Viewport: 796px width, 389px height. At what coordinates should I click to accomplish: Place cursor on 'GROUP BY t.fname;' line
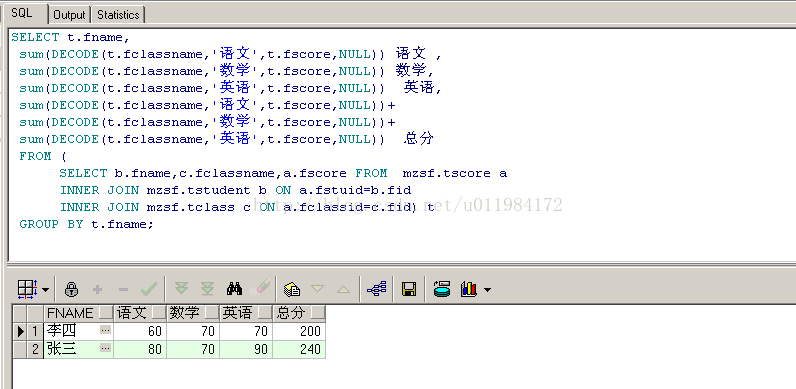[x=86, y=224]
